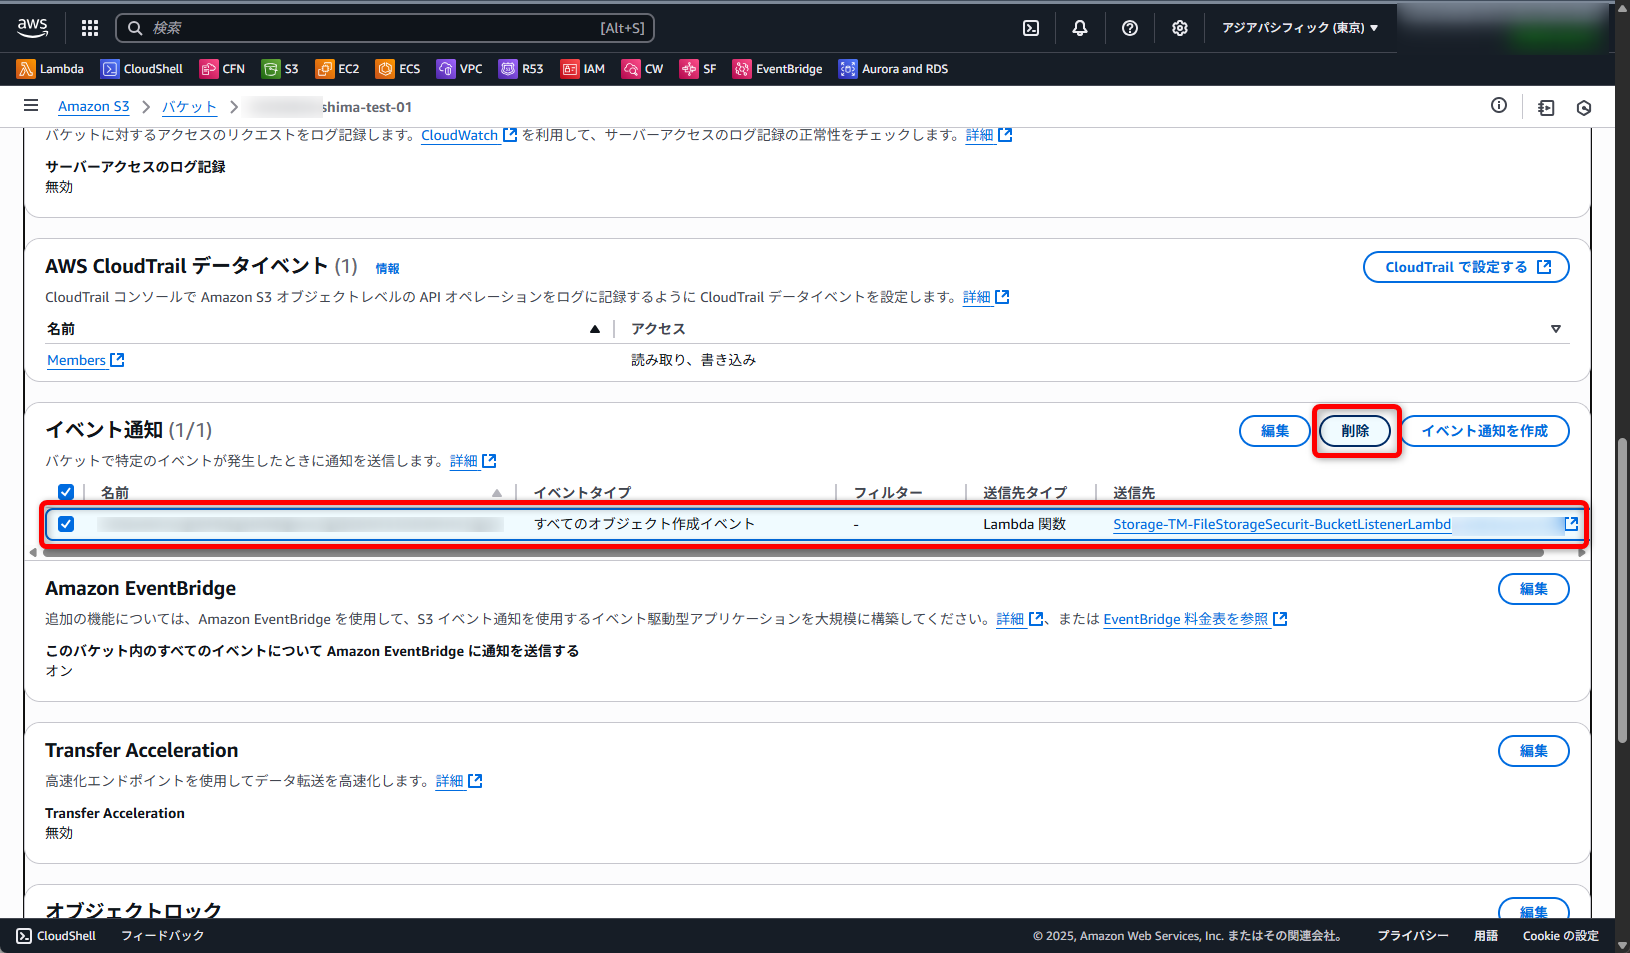The width and height of the screenshot is (1630, 953).
Task: Open CFN shortcut in favorites bar
Action: tap(222, 69)
